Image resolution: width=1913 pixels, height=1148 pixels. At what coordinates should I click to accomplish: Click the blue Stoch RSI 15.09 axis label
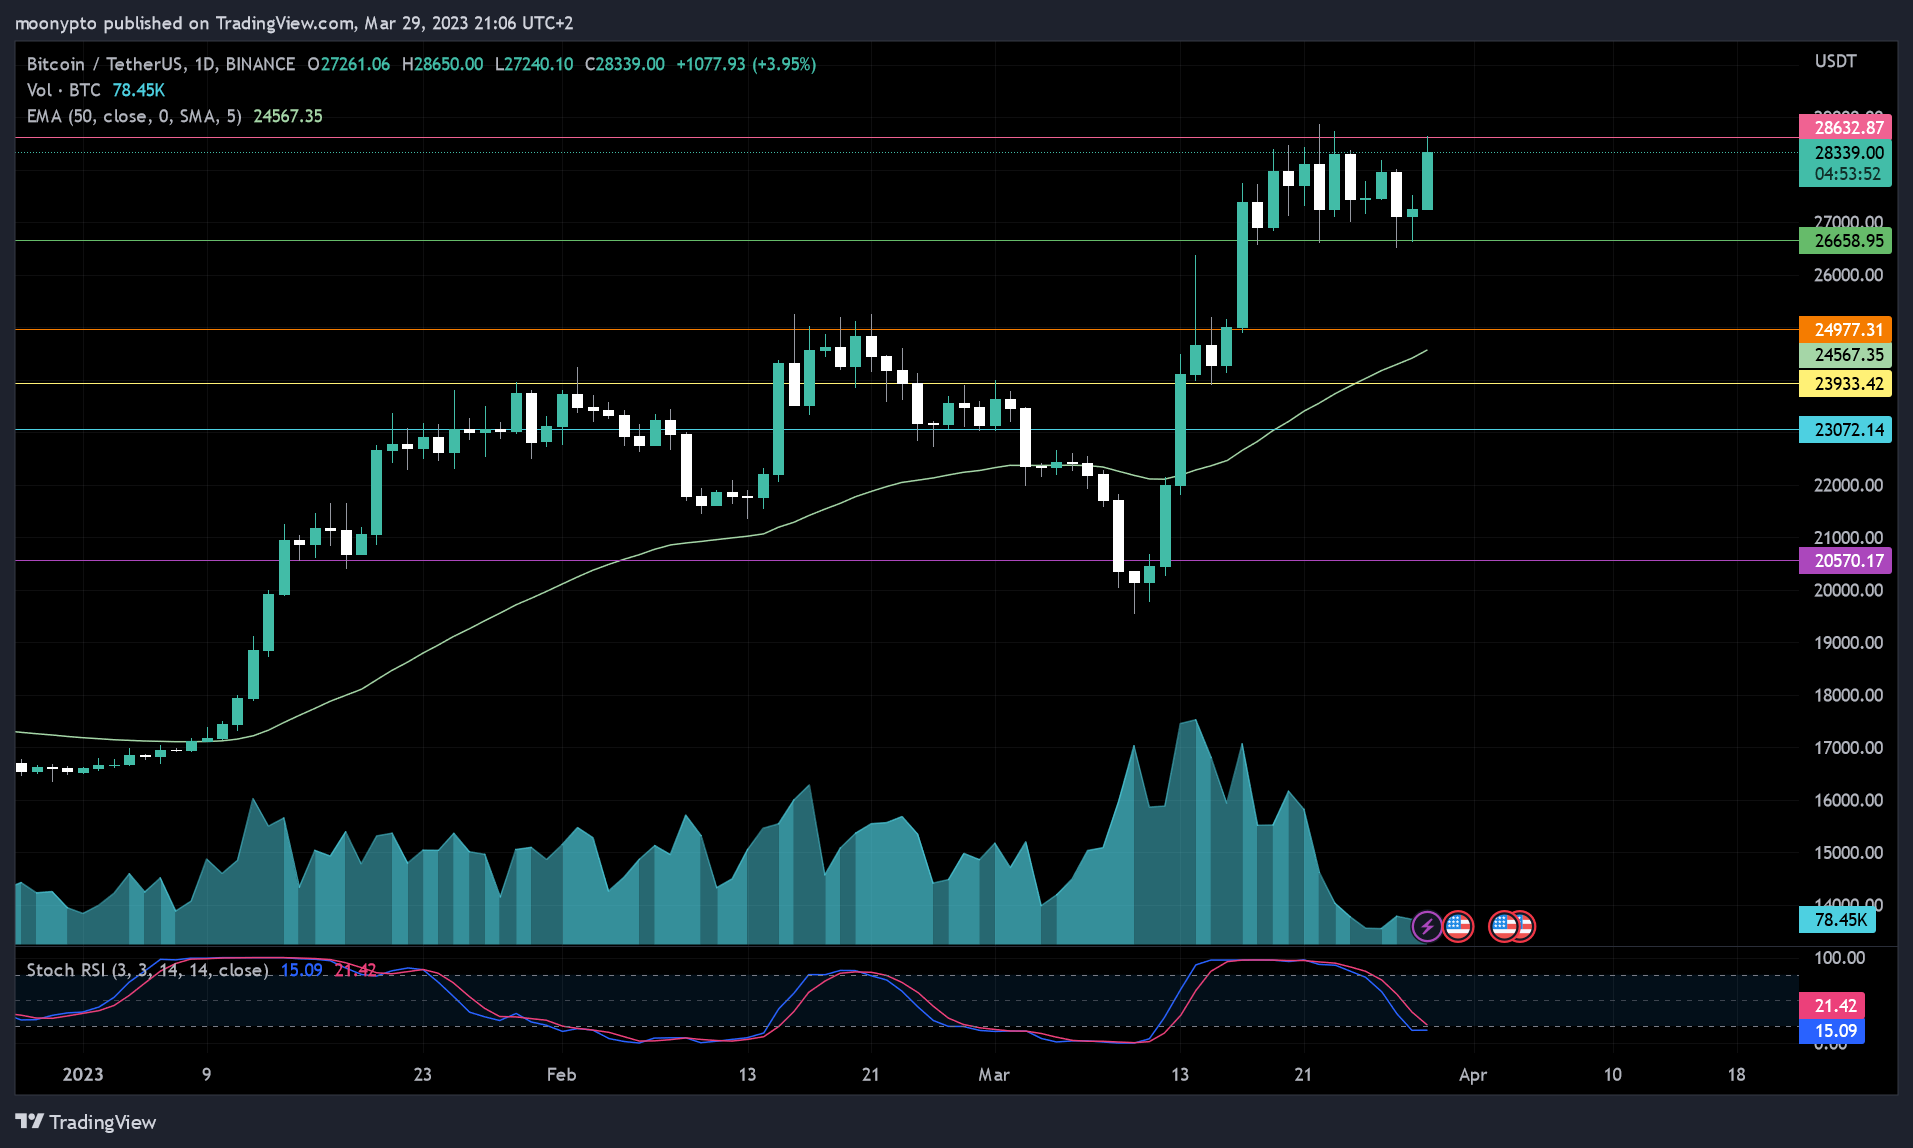point(1832,1031)
